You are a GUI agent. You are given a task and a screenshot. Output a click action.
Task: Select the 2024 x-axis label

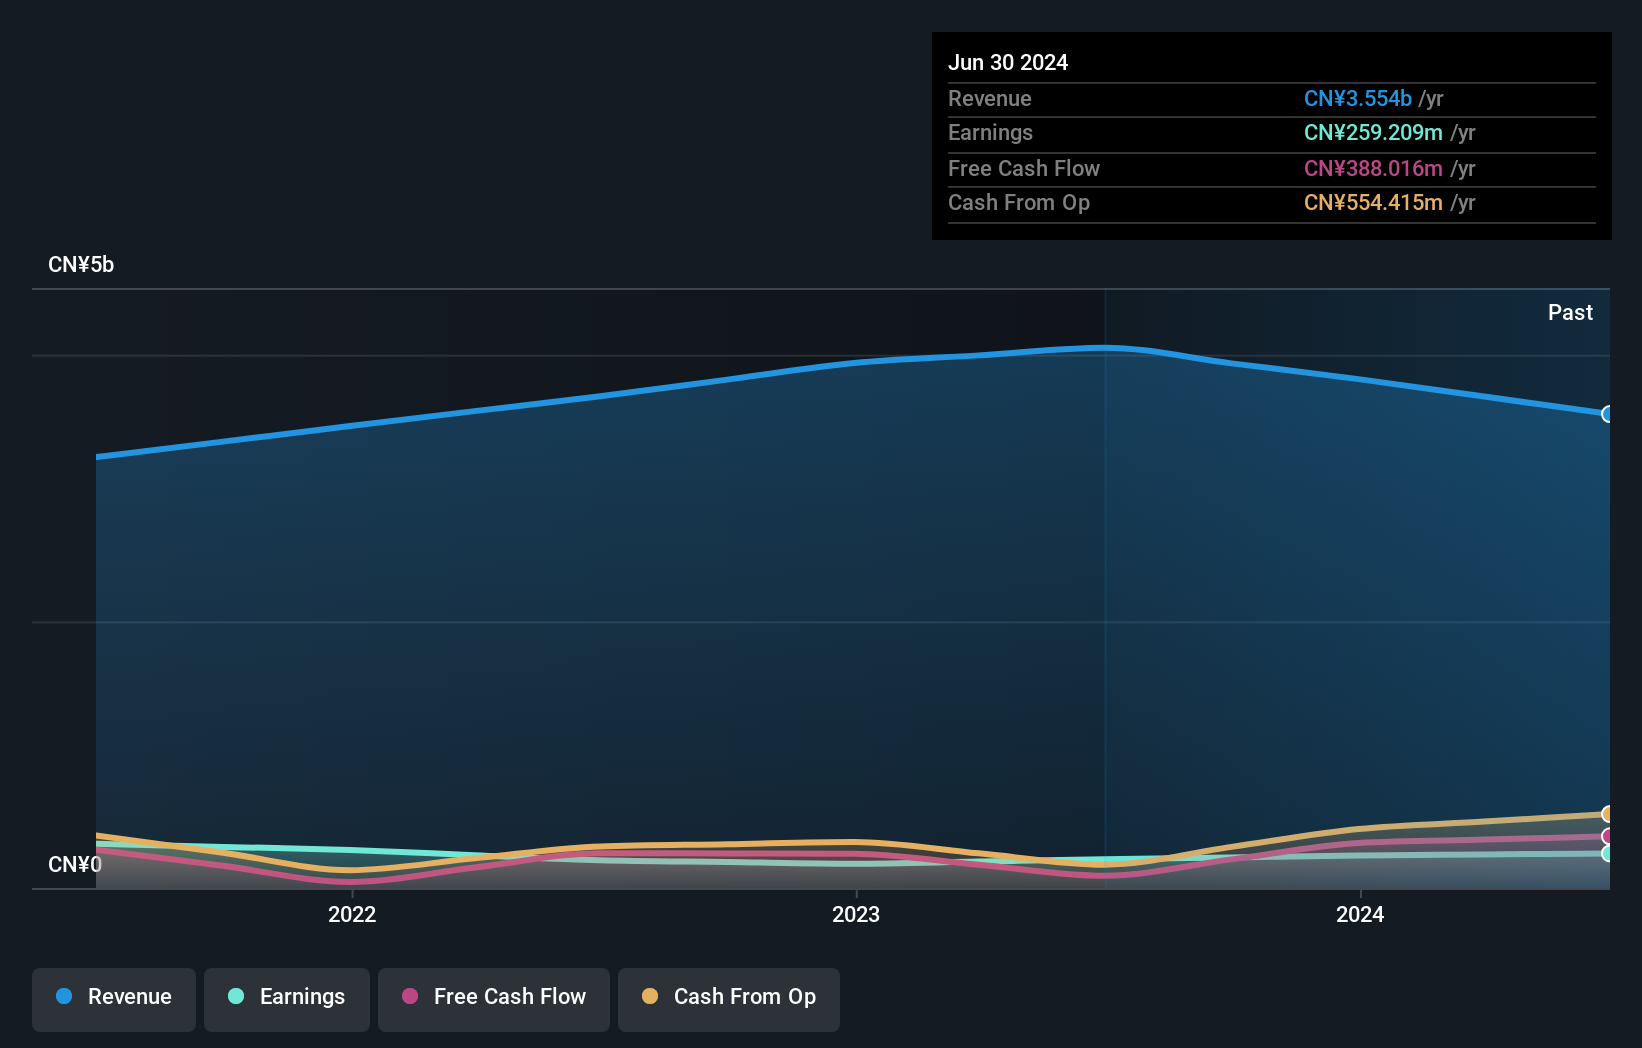1360,914
